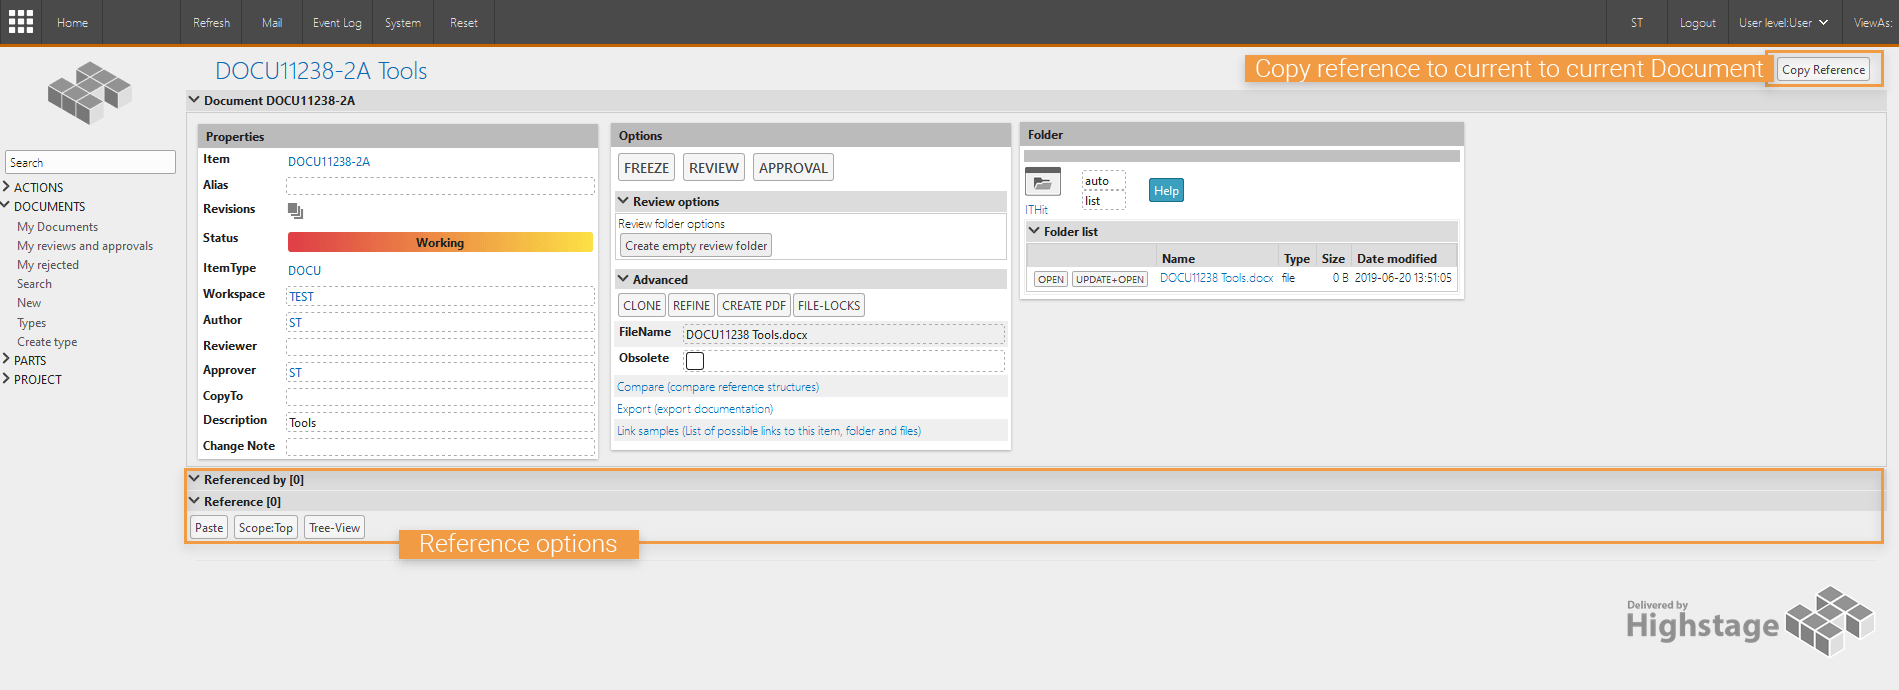Click the Highstage cubes logo in sidebar

coord(90,92)
